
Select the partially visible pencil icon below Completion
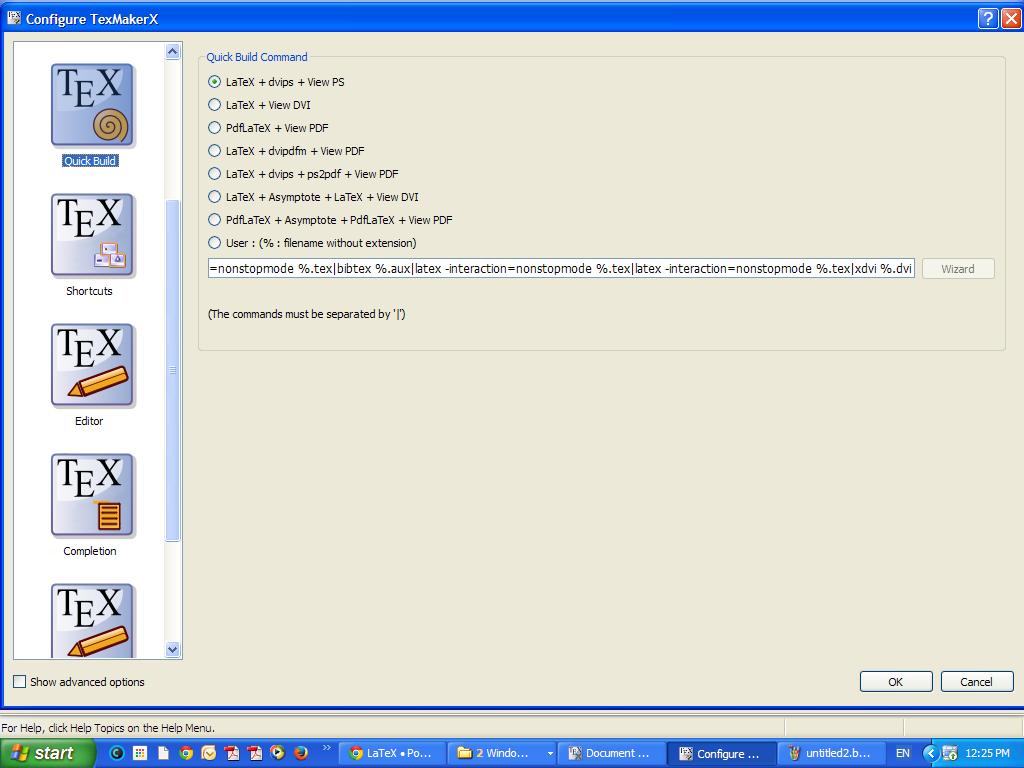click(92, 620)
